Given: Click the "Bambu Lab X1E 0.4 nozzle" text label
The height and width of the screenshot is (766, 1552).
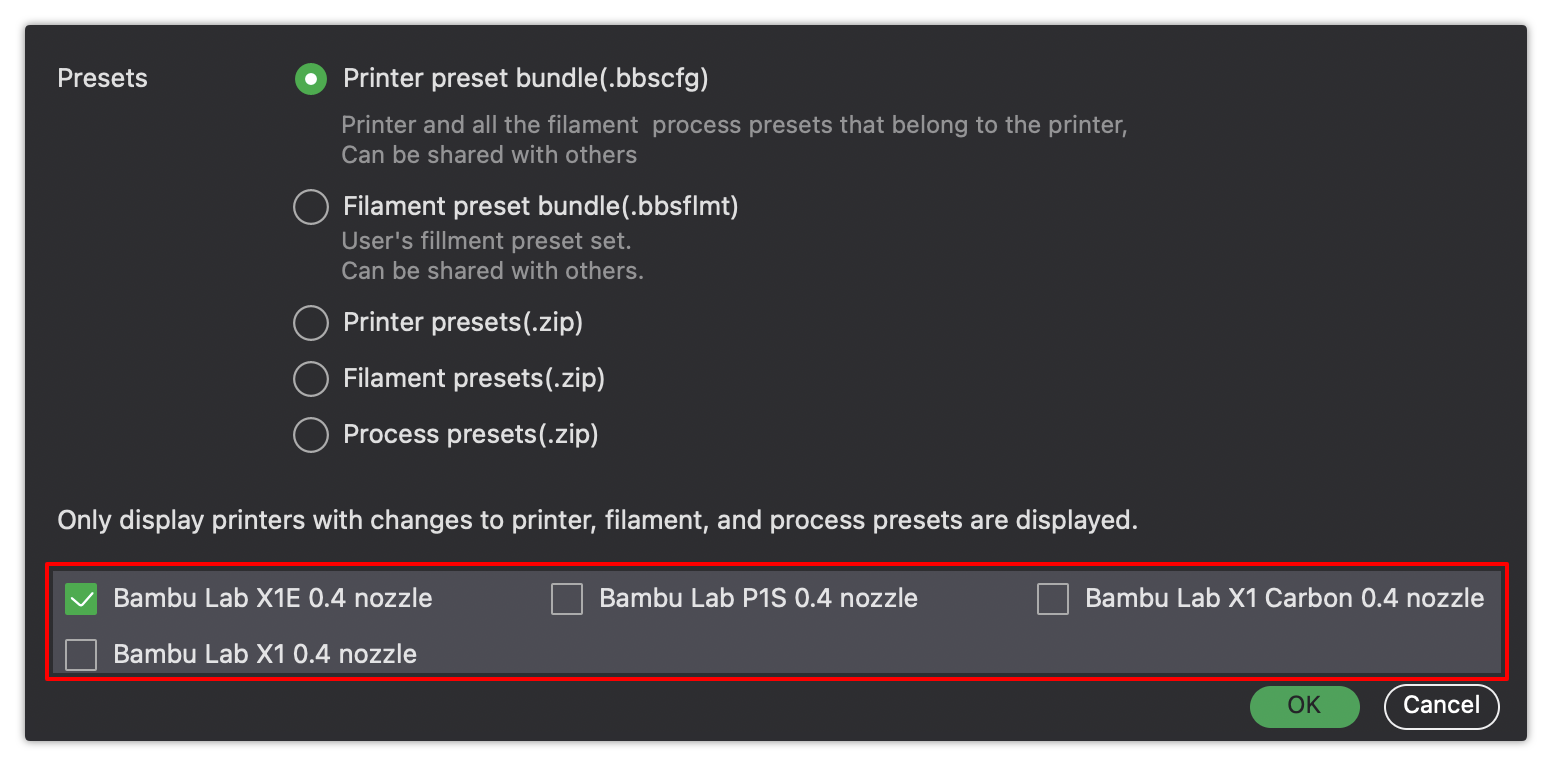Looking at the screenshot, I should 273,599.
